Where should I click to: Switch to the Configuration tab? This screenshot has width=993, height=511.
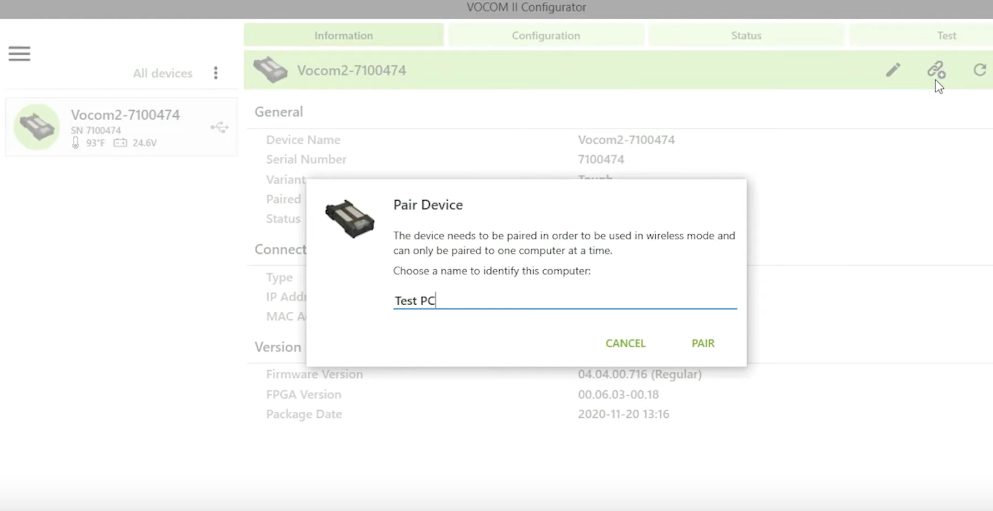tap(546, 35)
